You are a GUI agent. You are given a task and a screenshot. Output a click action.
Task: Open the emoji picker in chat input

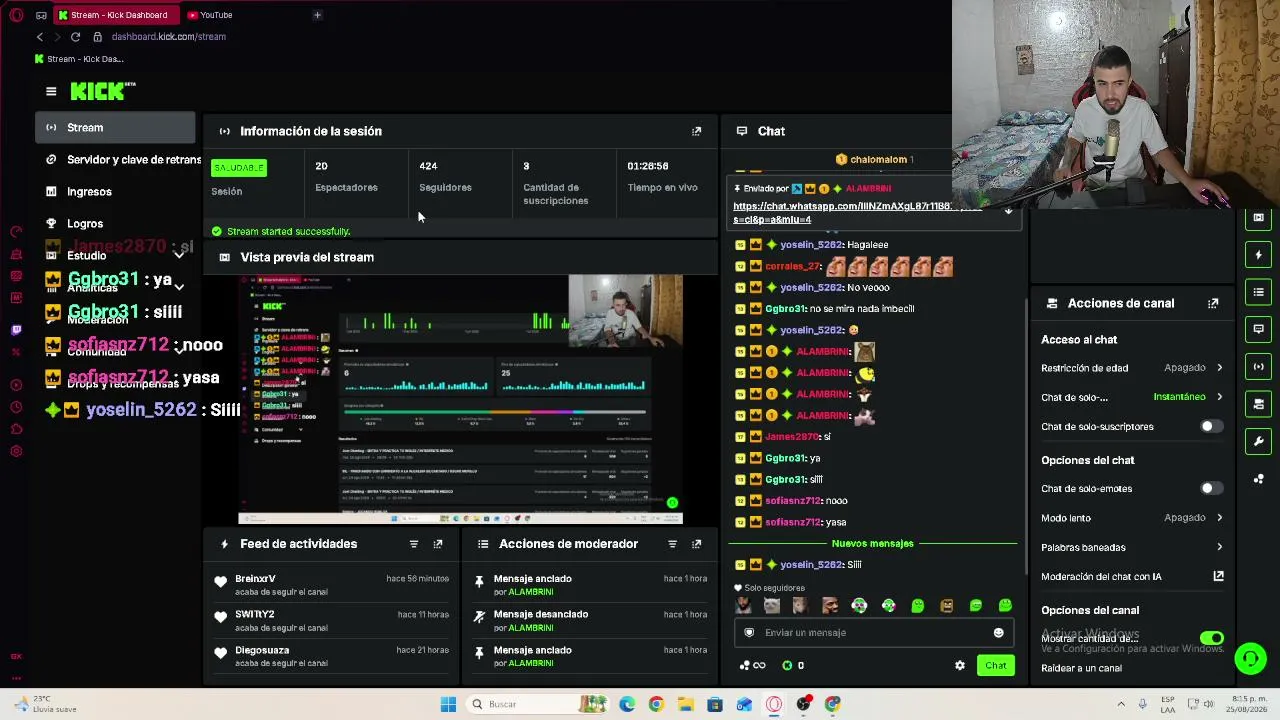tap(998, 633)
